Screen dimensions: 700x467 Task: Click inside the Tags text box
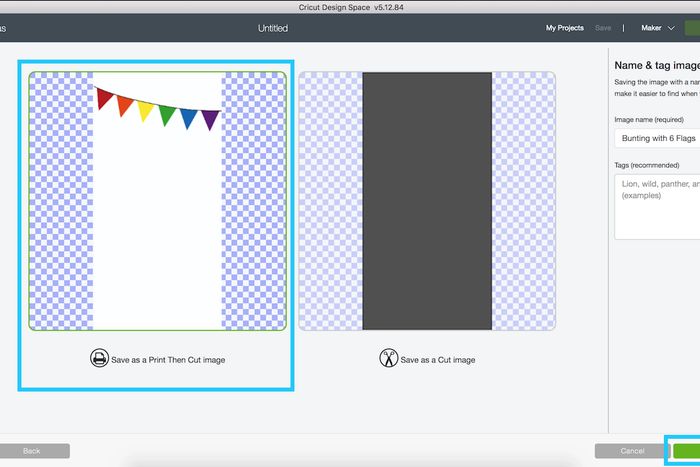(656, 207)
